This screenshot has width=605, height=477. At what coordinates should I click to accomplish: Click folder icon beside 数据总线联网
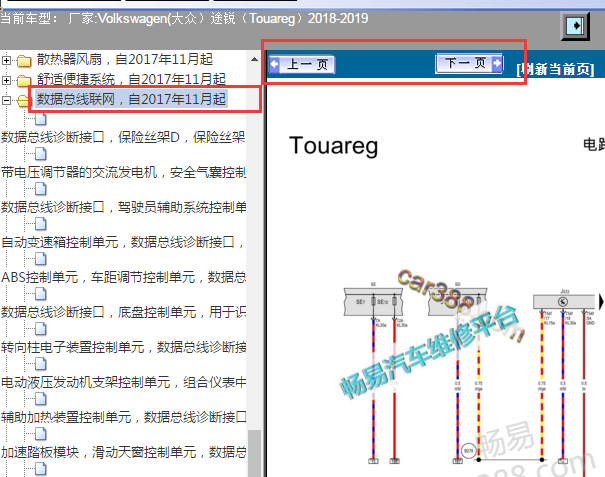tap(24, 100)
